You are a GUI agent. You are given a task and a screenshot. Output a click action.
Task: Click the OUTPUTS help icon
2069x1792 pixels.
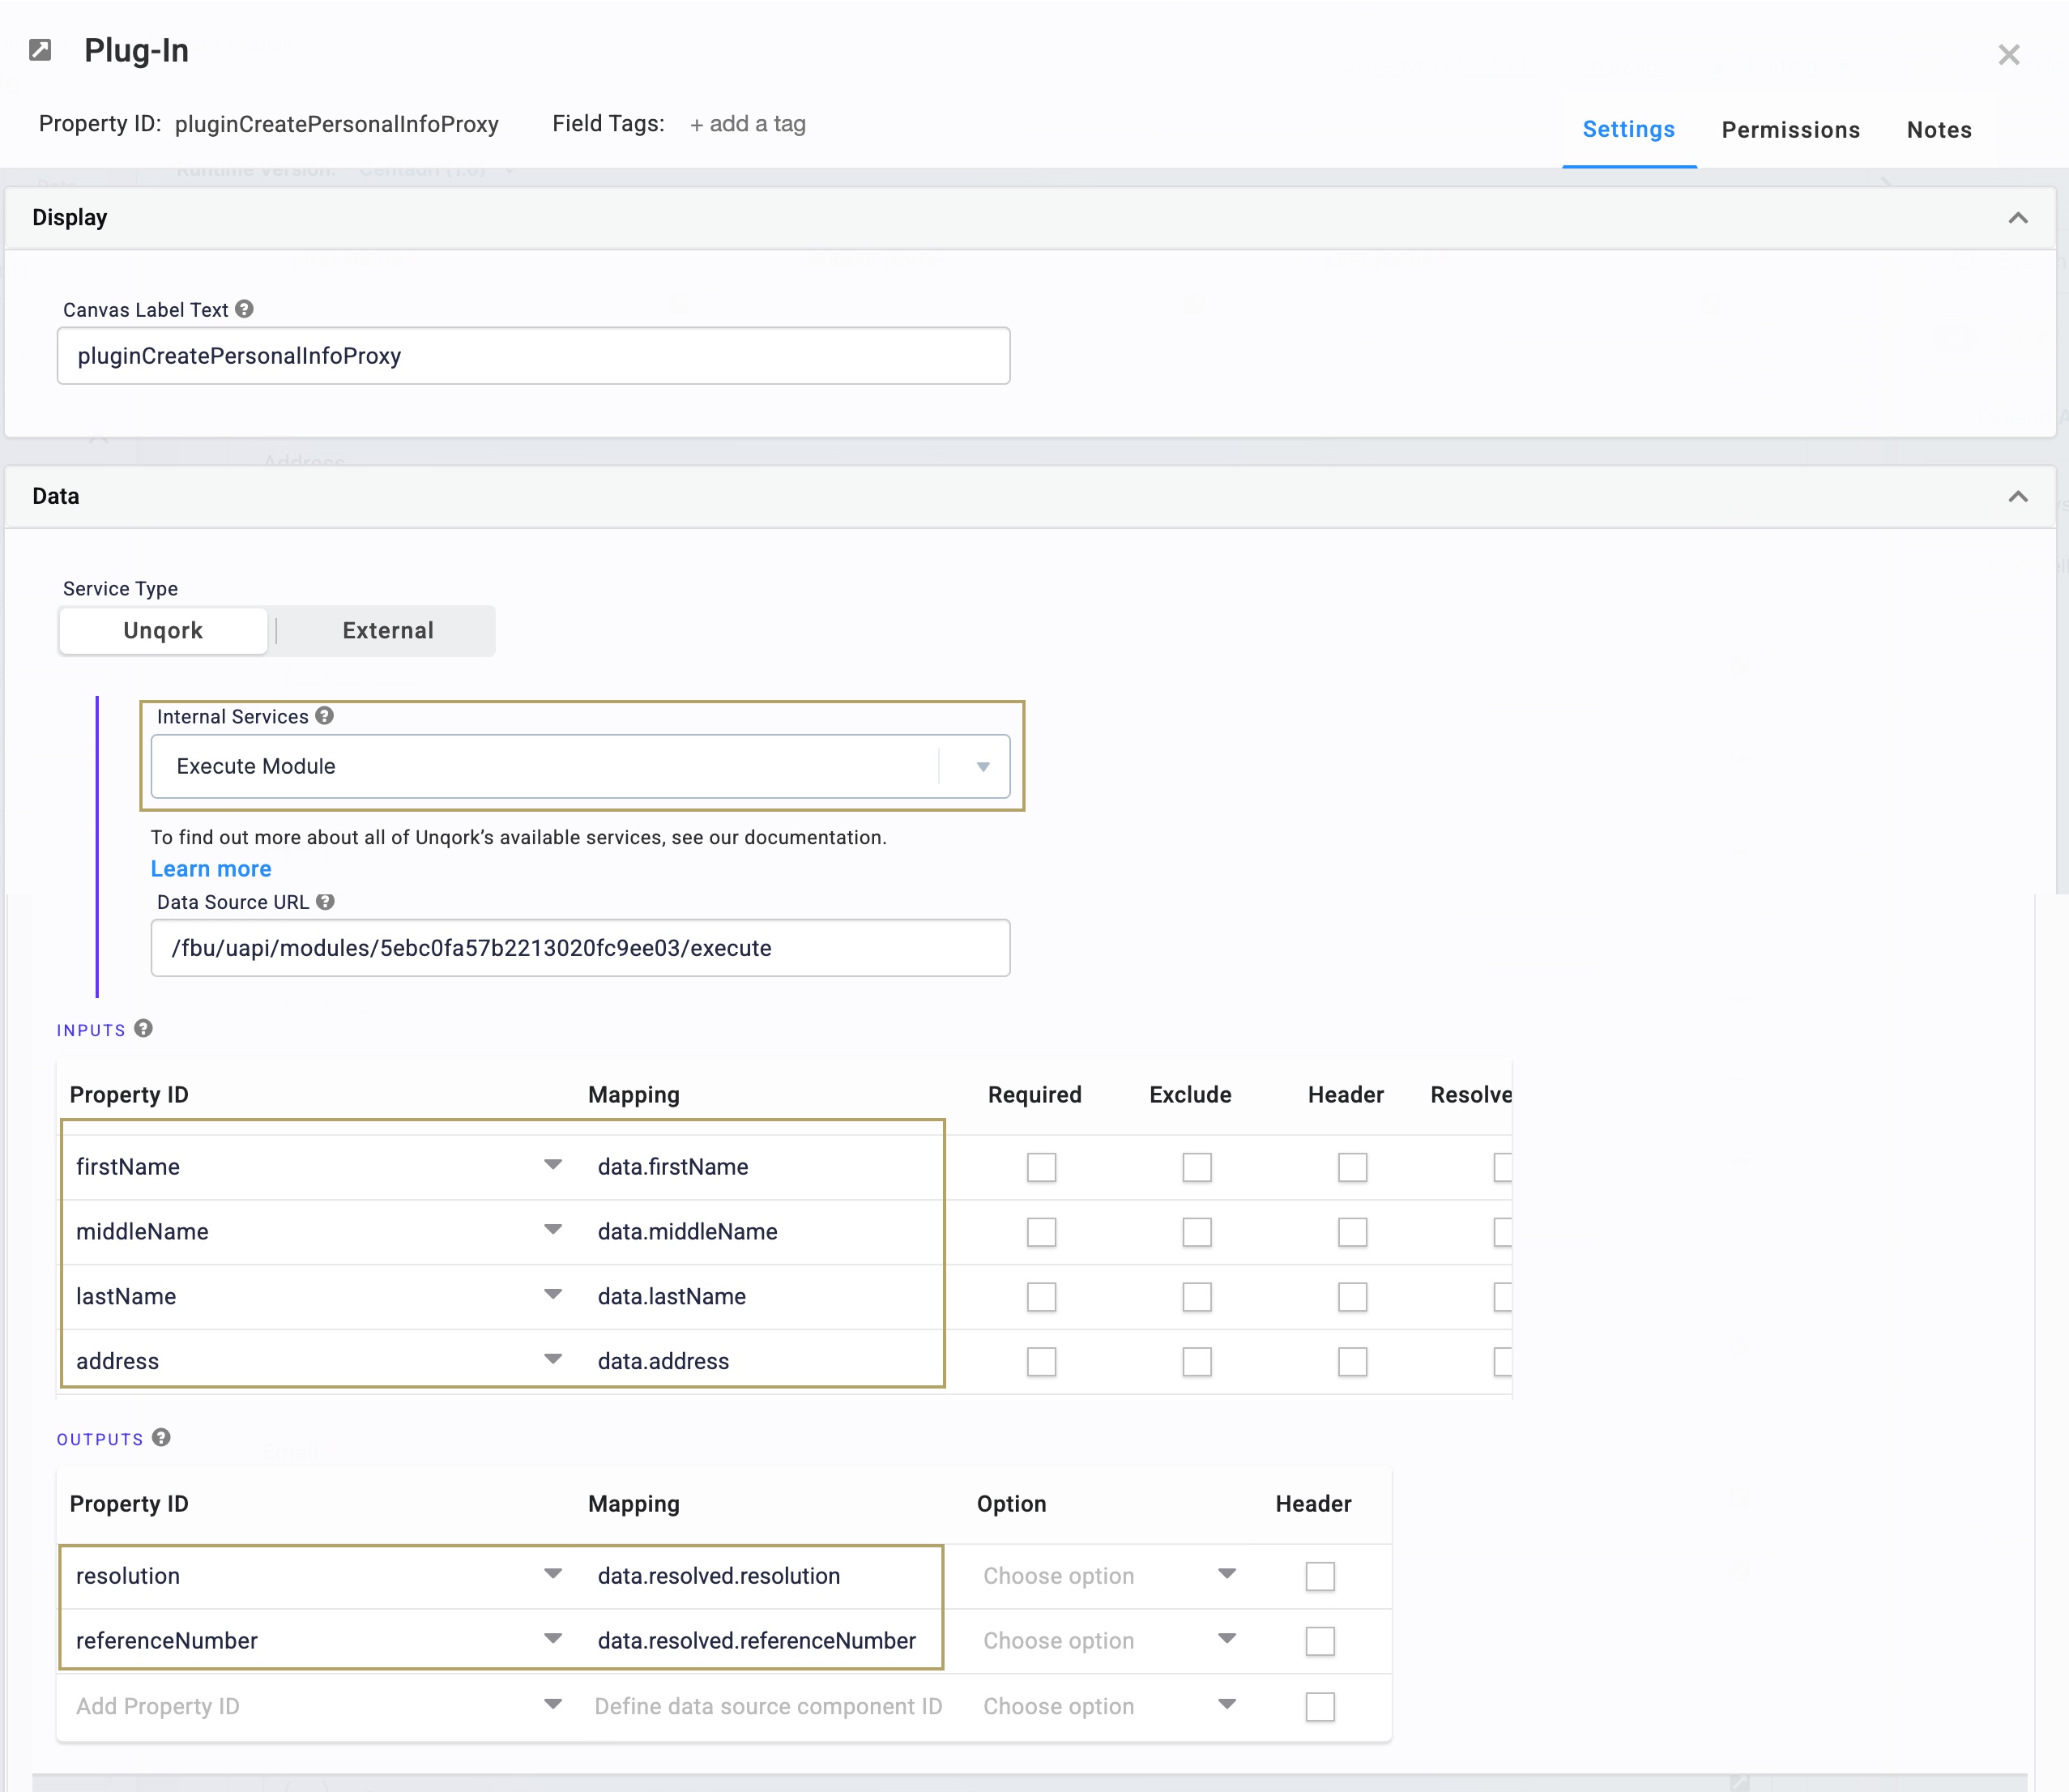click(161, 1438)
